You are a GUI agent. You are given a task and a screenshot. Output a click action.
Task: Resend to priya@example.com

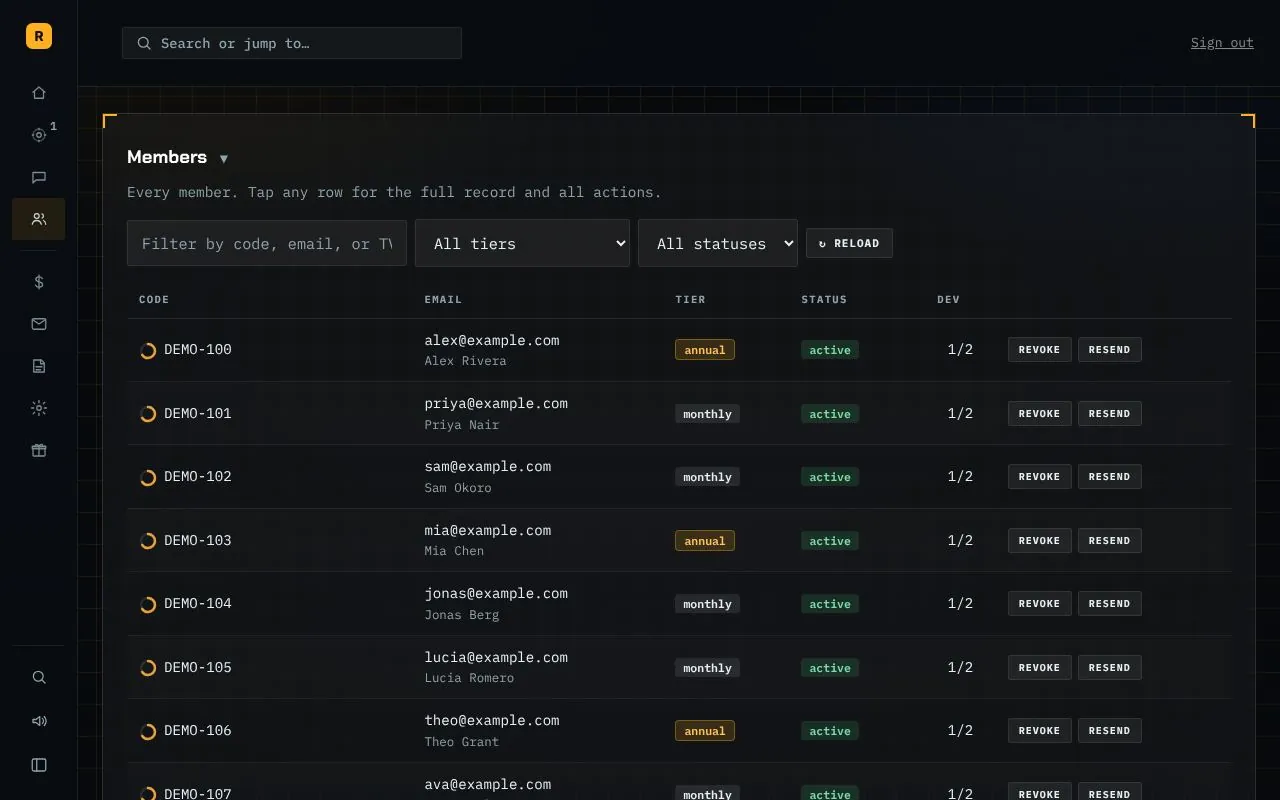tap(1110, 413)
